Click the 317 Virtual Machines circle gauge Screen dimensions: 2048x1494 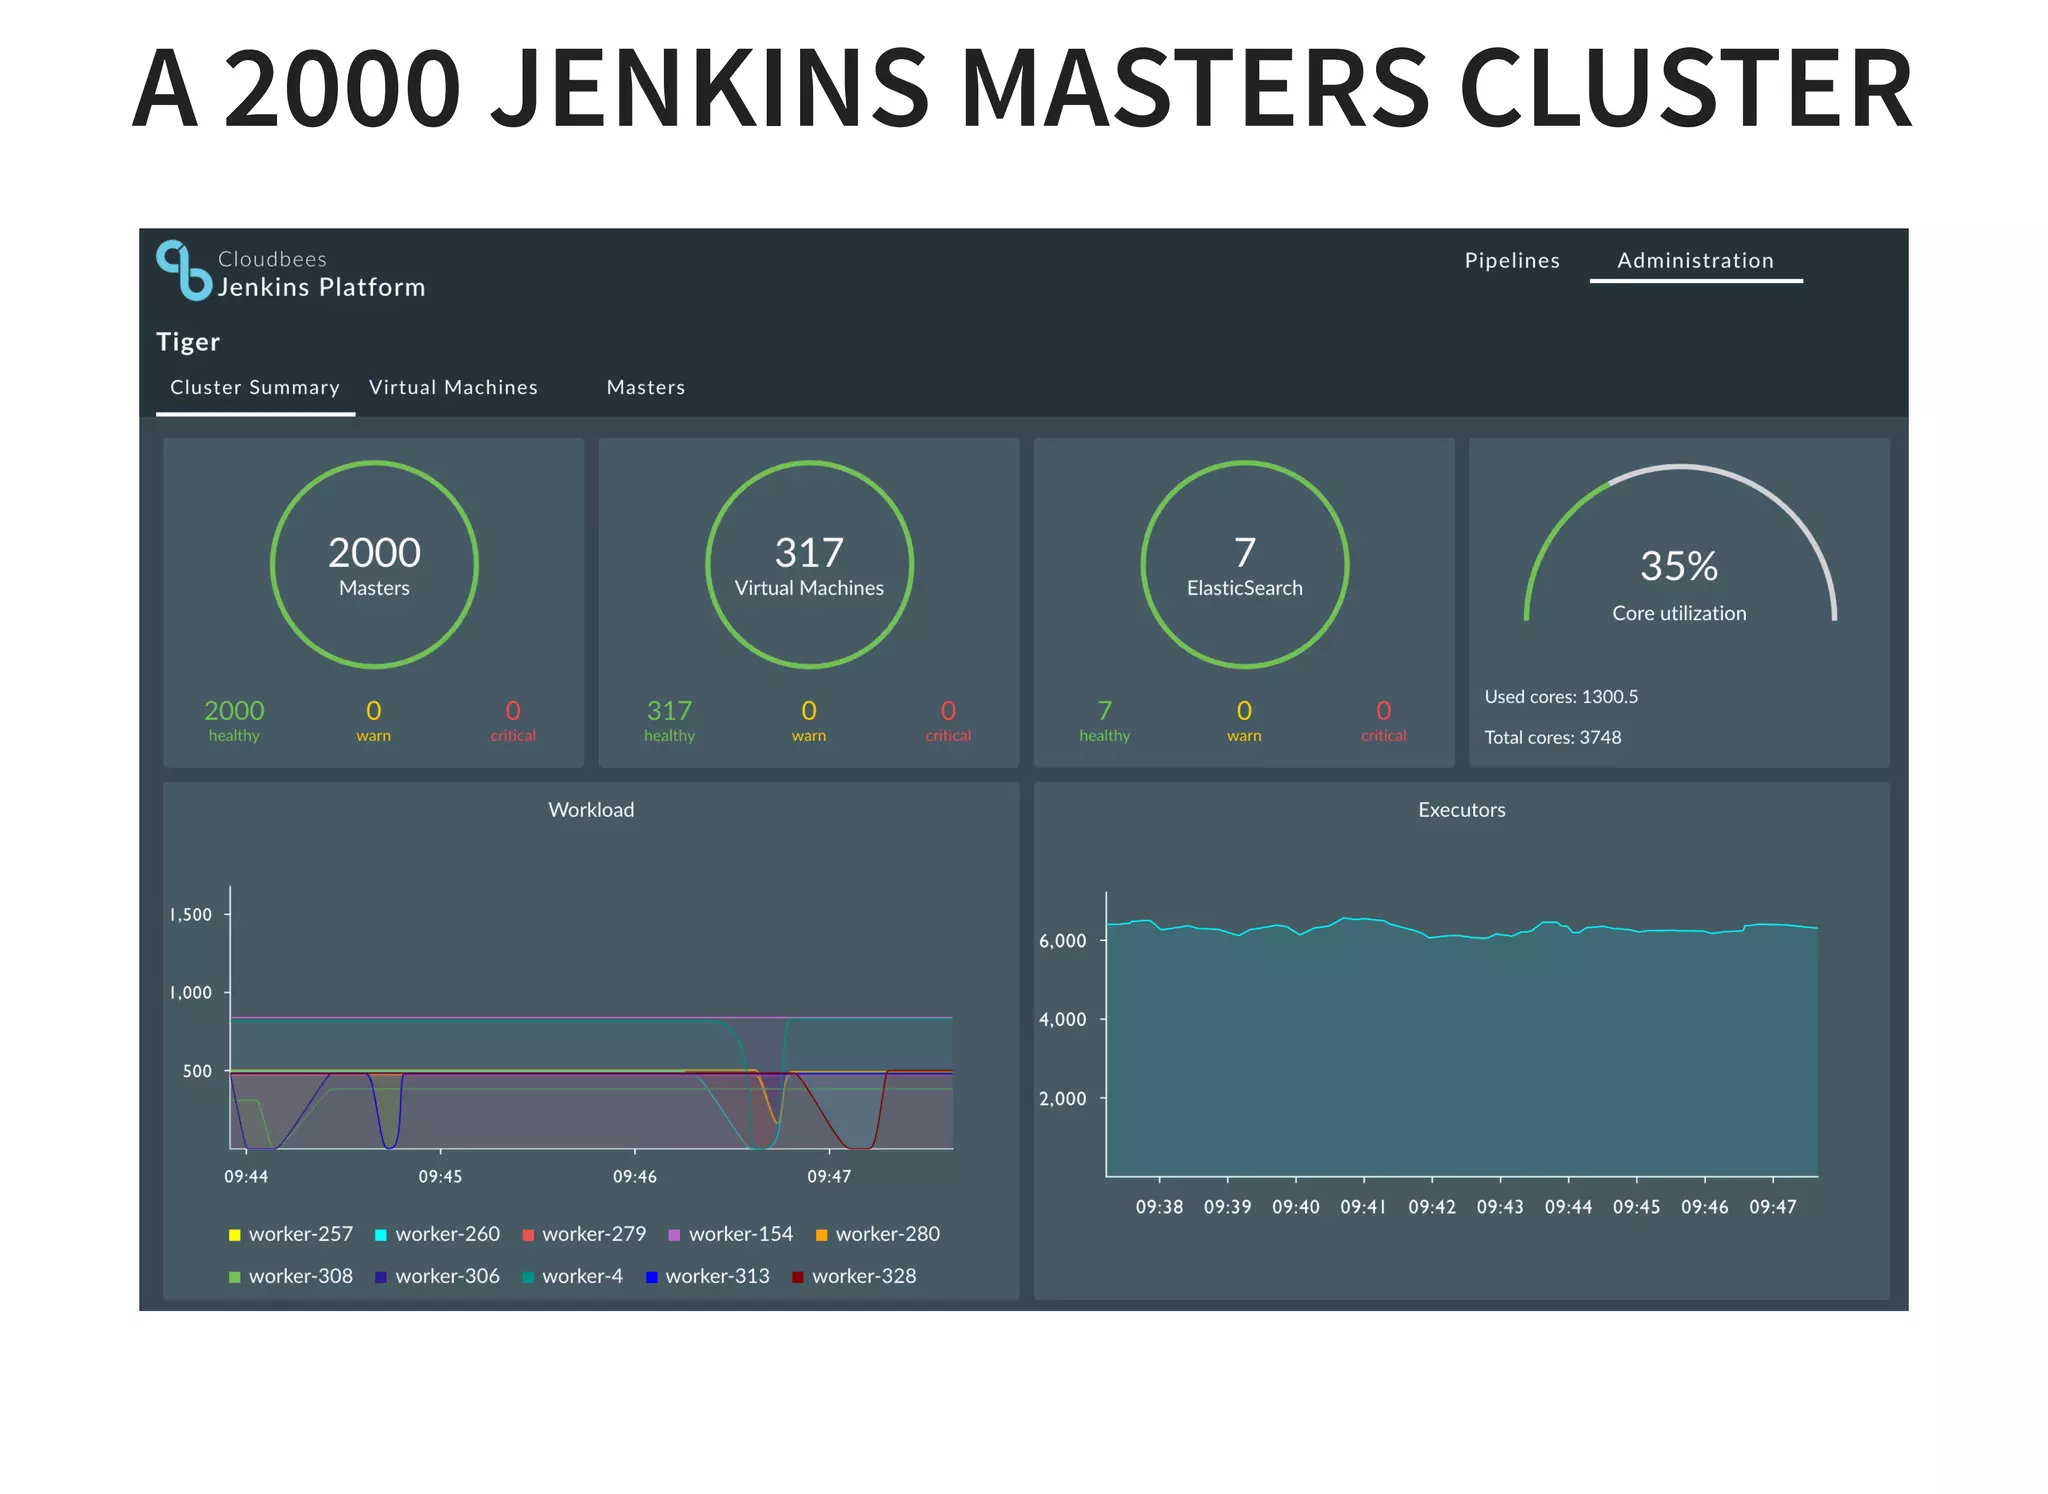809,565
